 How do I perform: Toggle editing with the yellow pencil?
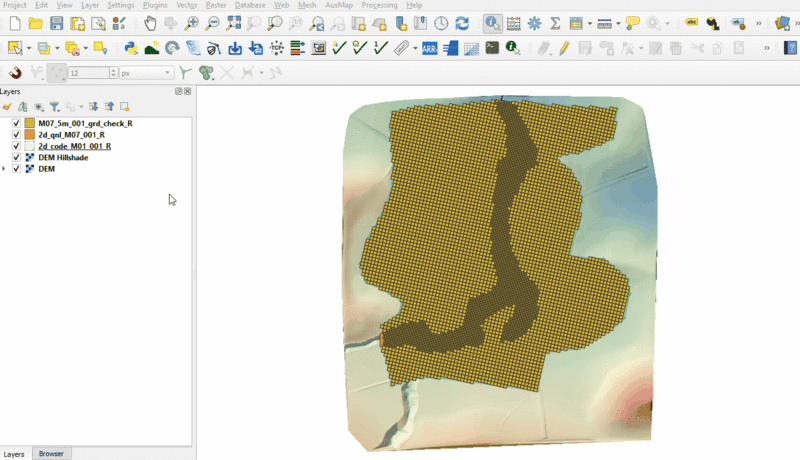click(564, 49)
